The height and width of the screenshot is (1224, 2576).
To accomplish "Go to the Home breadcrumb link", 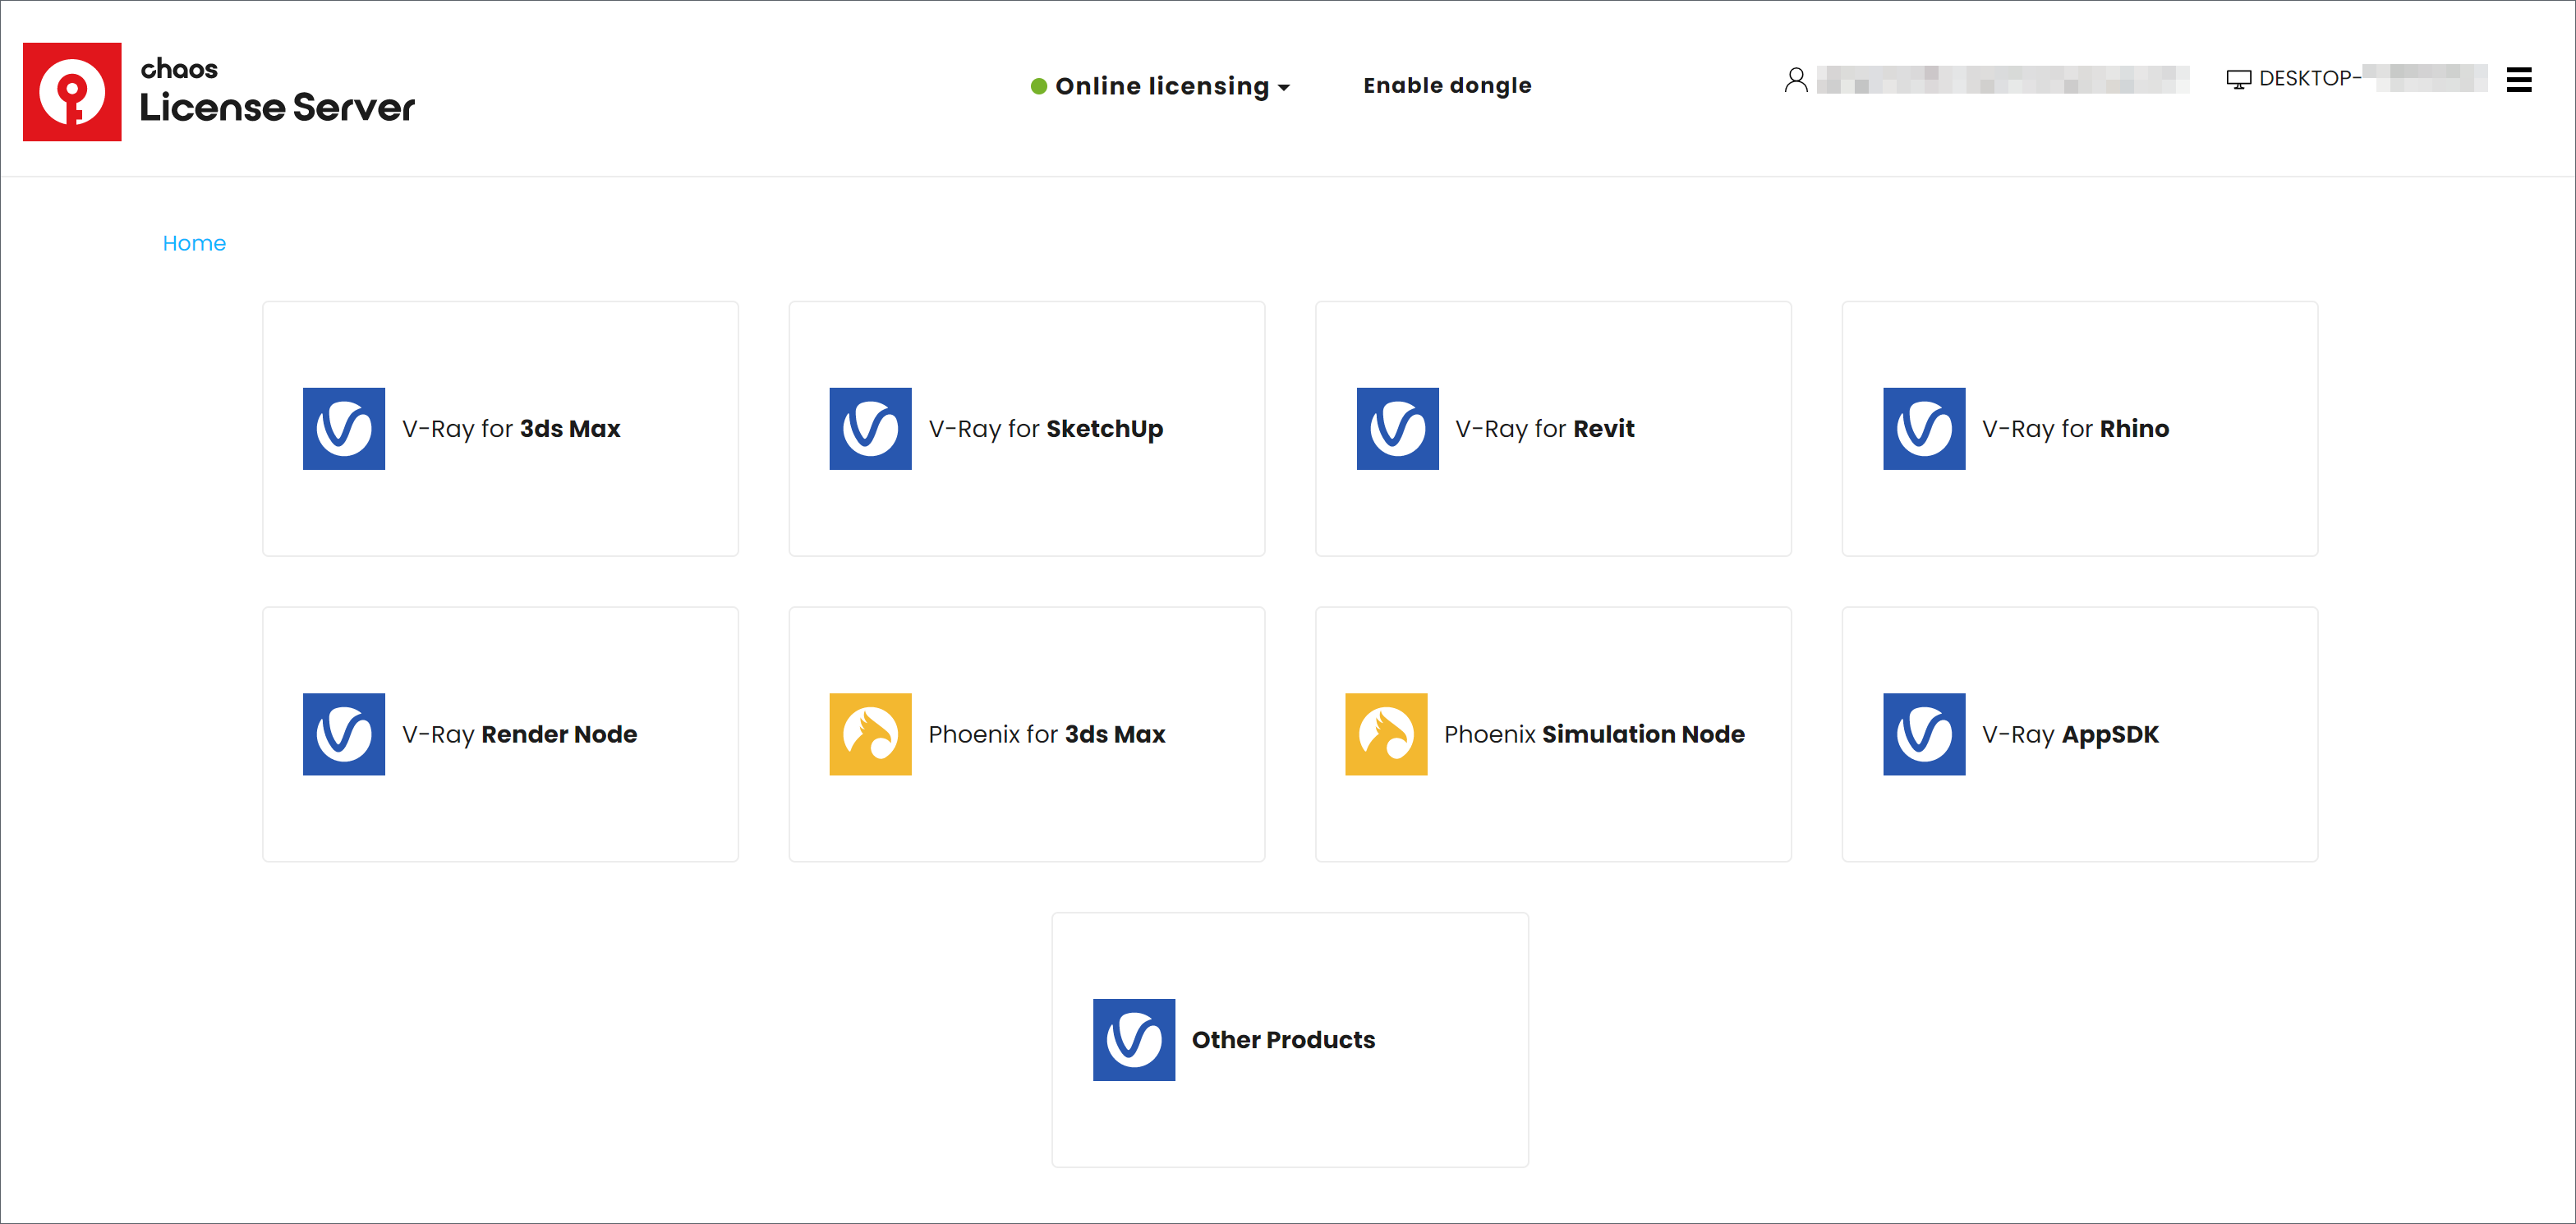I will (194, 243).
